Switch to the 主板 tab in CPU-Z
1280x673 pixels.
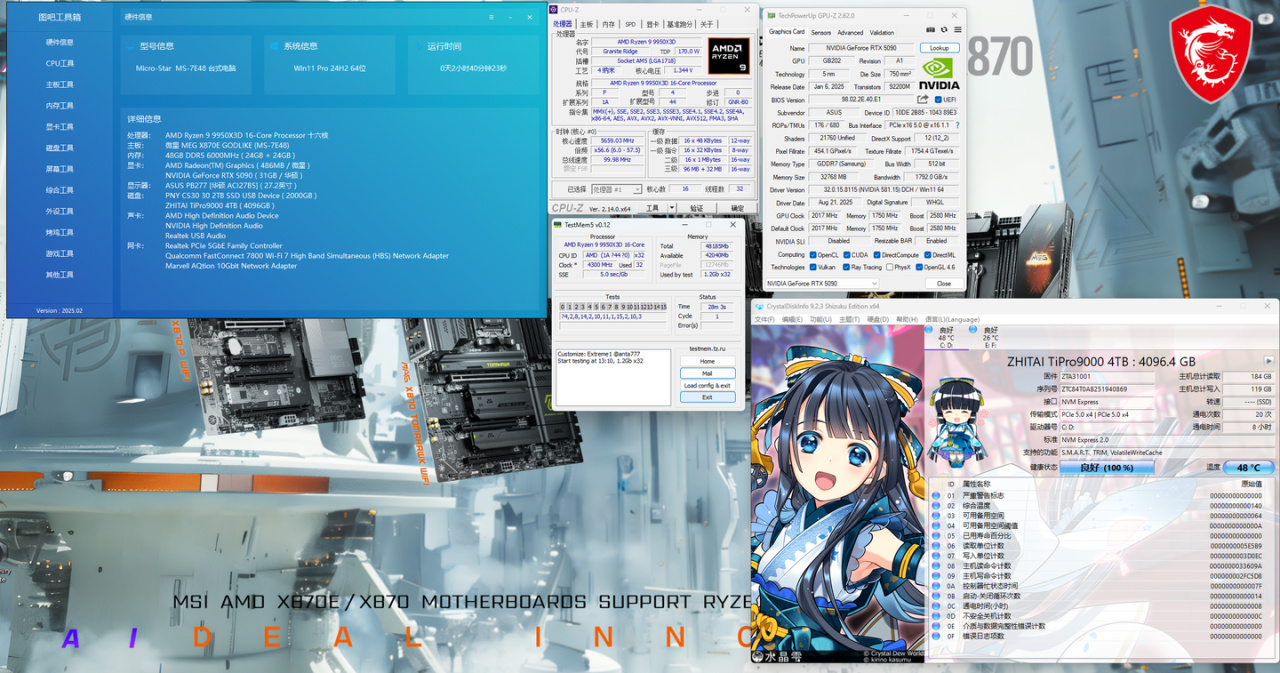(x=587, y=24)
